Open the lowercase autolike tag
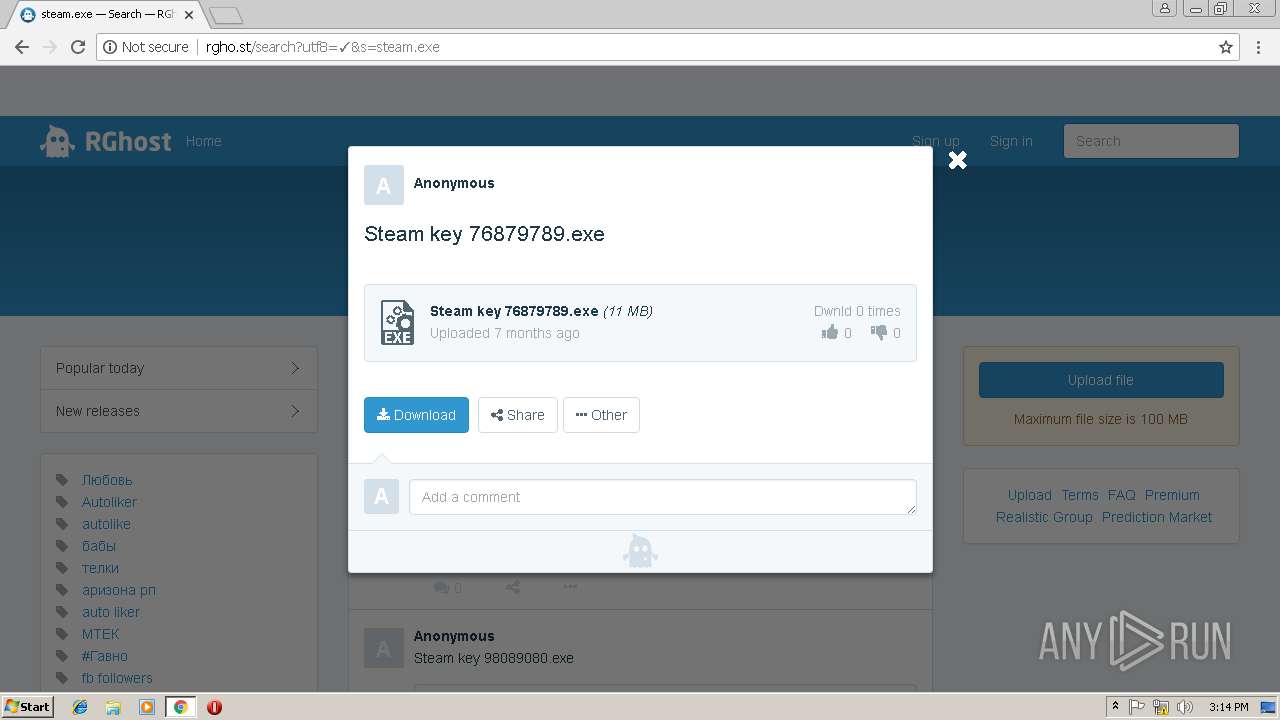This screenshot has width=1280, height=720. click(106, 524)
